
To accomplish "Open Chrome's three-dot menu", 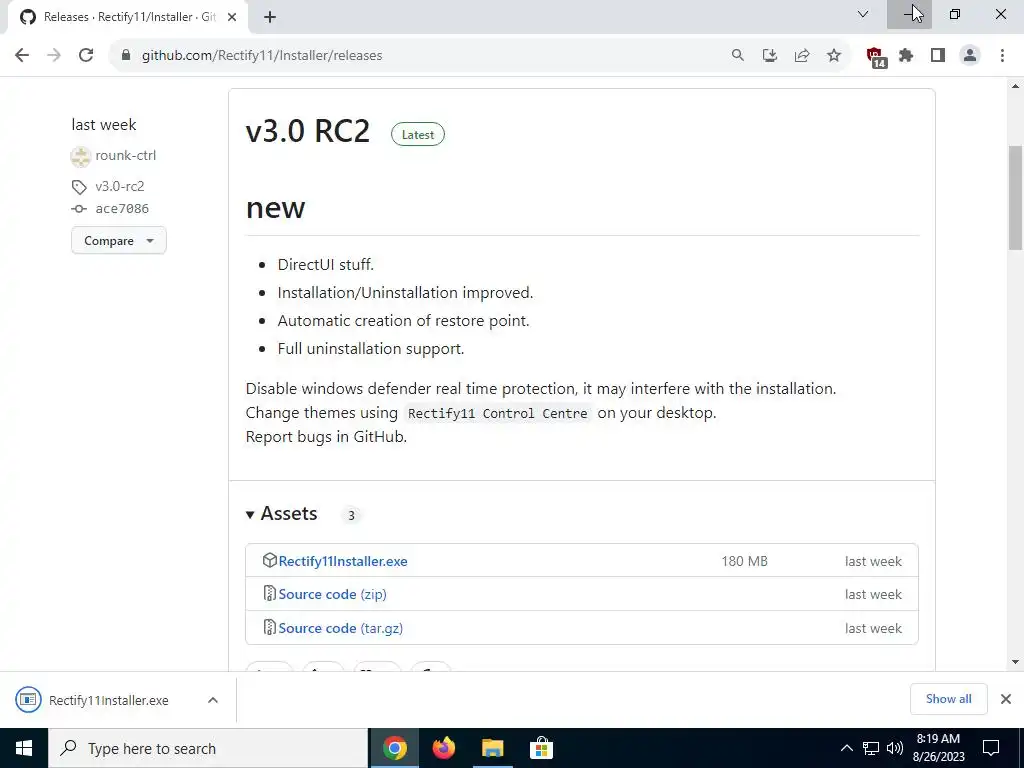I will pyautogui.click(x=1002, y=56).
